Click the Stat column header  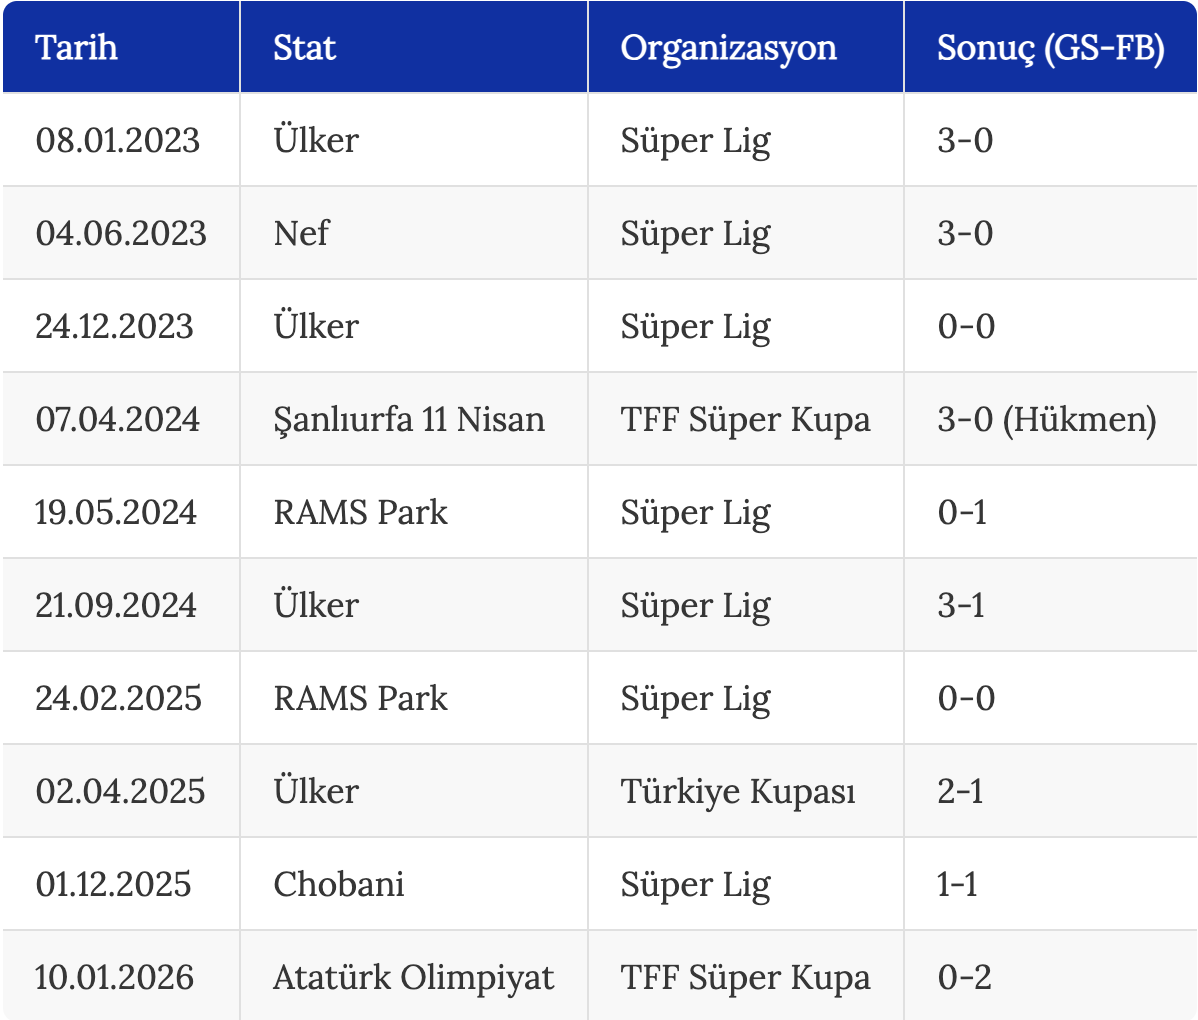click(305, 48)
